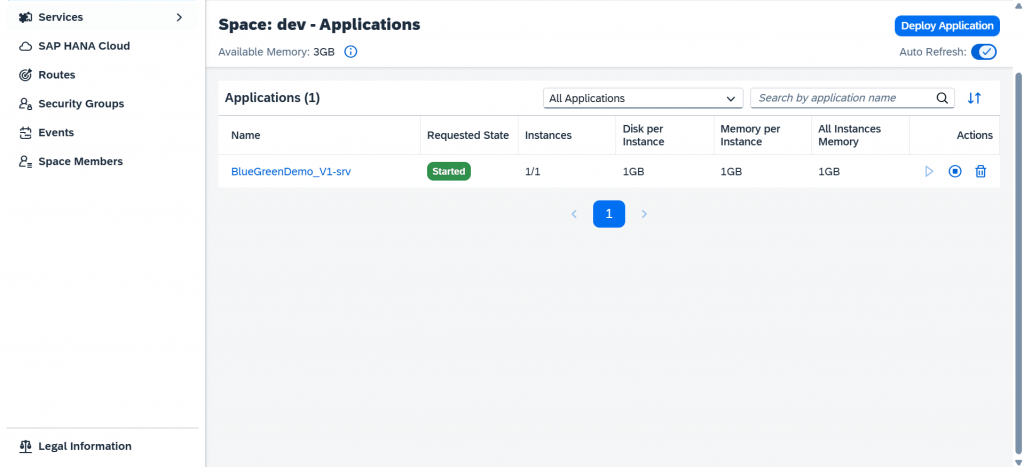Click the stop icon for BlueGreenDemo_V1-srv
This screenshot has height=467, width=1024.
[955, 172]
